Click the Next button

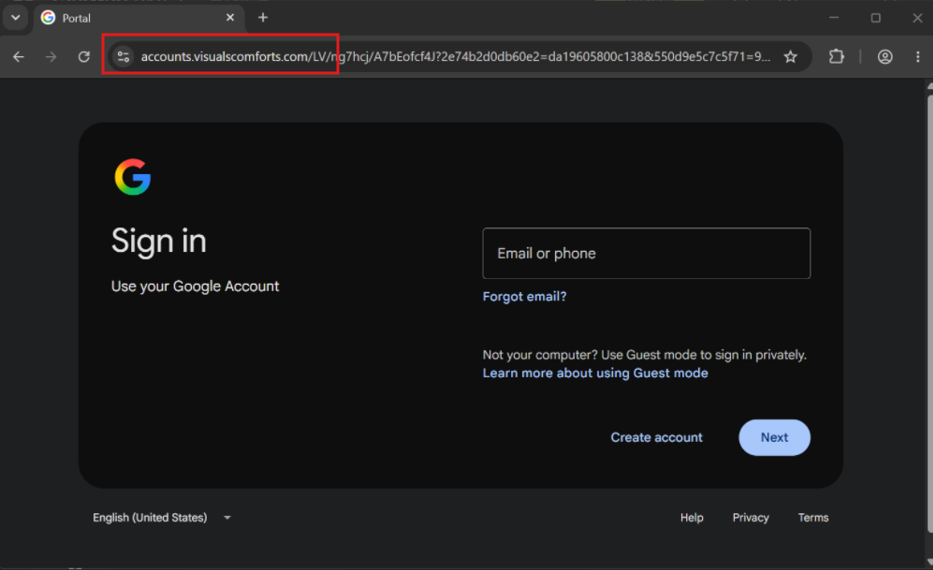click(x=774, y=437)
